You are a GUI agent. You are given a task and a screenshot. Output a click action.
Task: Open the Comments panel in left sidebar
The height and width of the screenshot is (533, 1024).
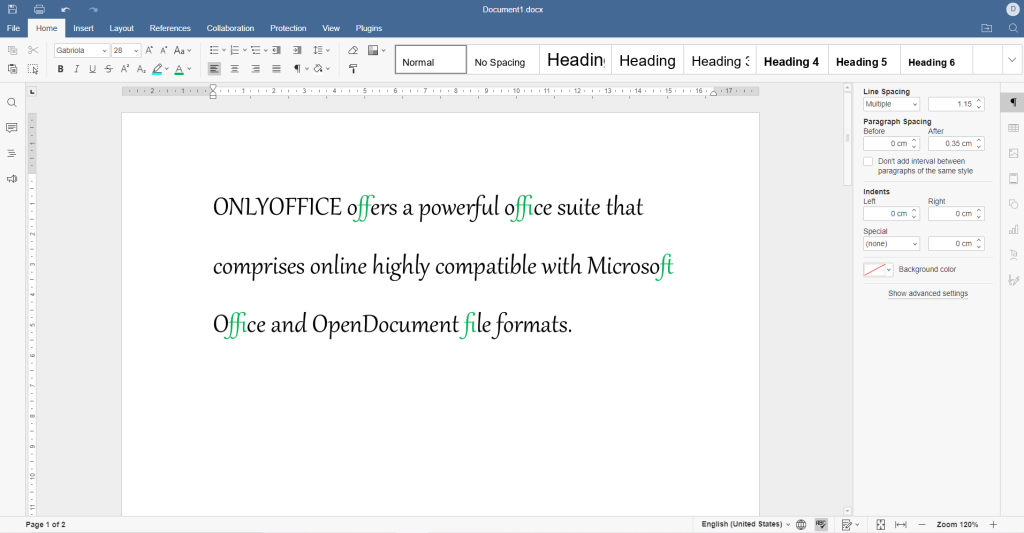12,128
